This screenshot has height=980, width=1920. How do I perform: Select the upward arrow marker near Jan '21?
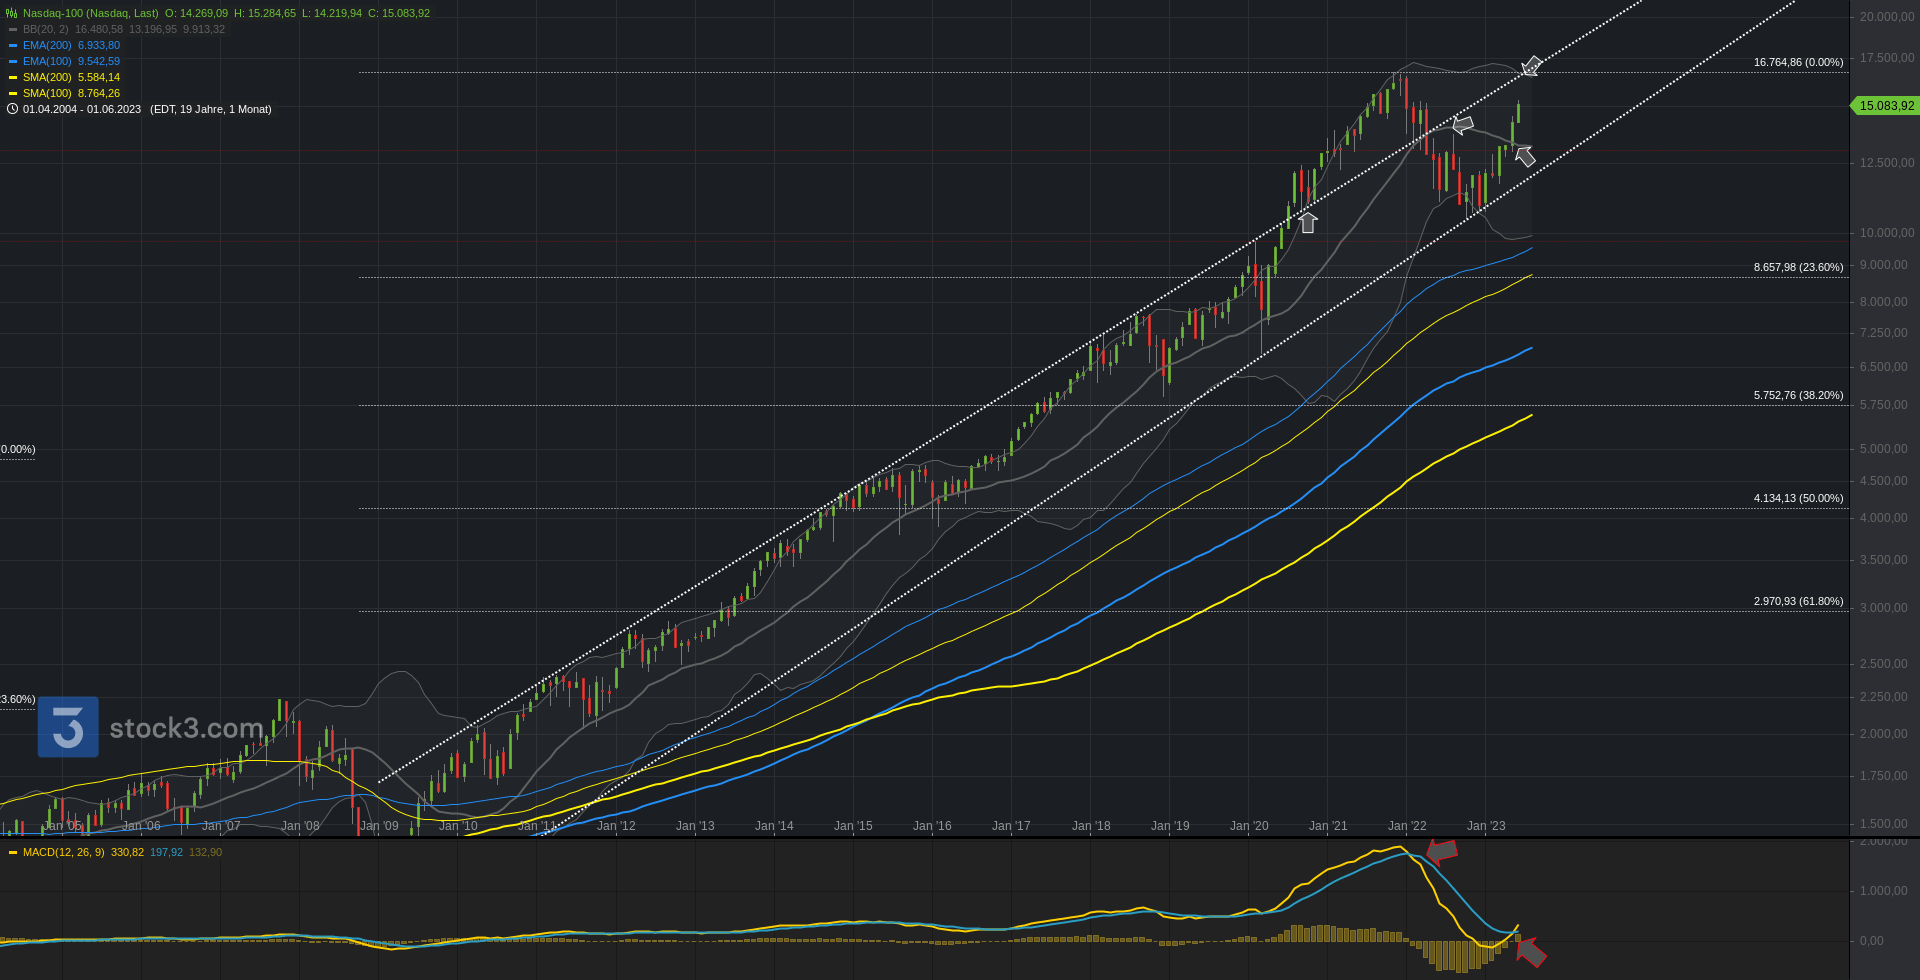click(x=1307, y=222)
